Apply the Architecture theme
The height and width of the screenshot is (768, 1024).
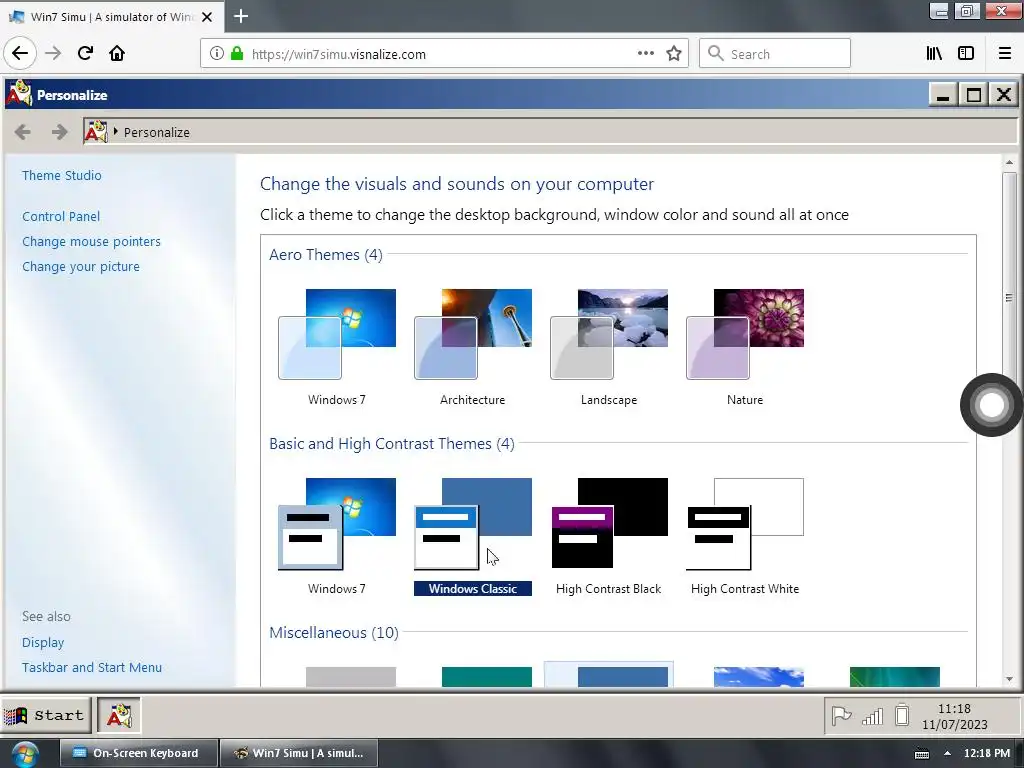[x=473, y=347]
